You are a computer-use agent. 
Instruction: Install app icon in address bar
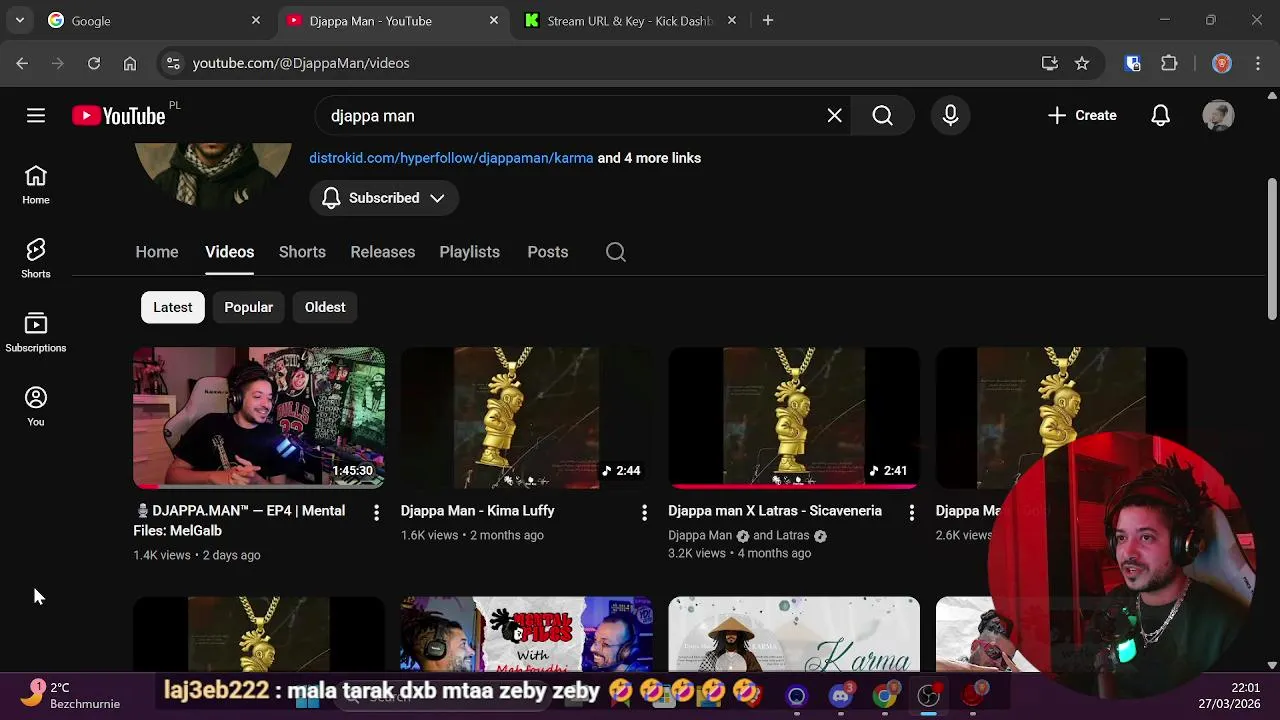(x=1050, y=63)
